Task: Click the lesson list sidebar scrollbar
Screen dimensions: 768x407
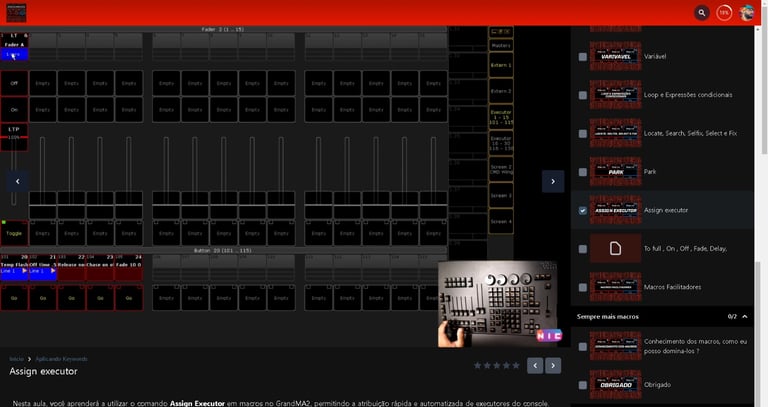Action: click(x=757, y=333)
